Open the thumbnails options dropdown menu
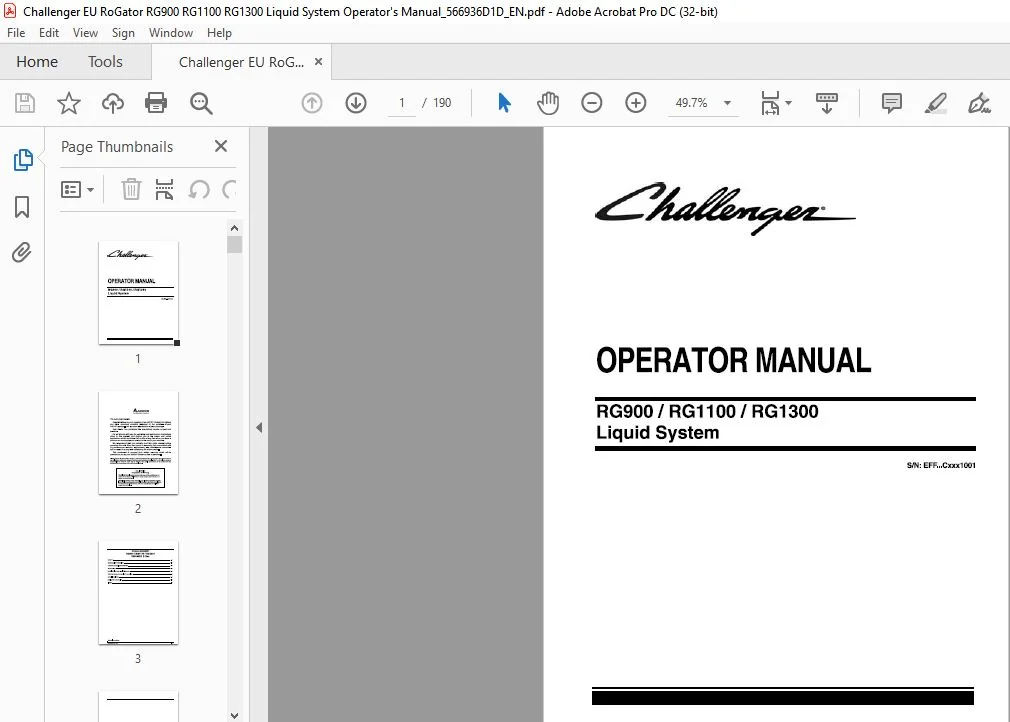 [x=77, y=189]
